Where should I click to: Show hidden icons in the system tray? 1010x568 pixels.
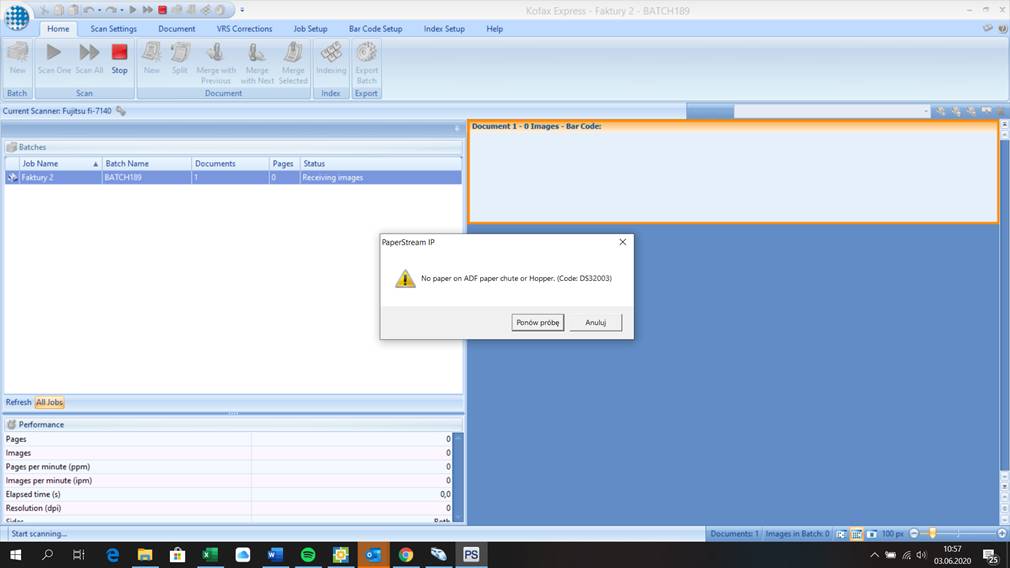(x=874, y=555)
